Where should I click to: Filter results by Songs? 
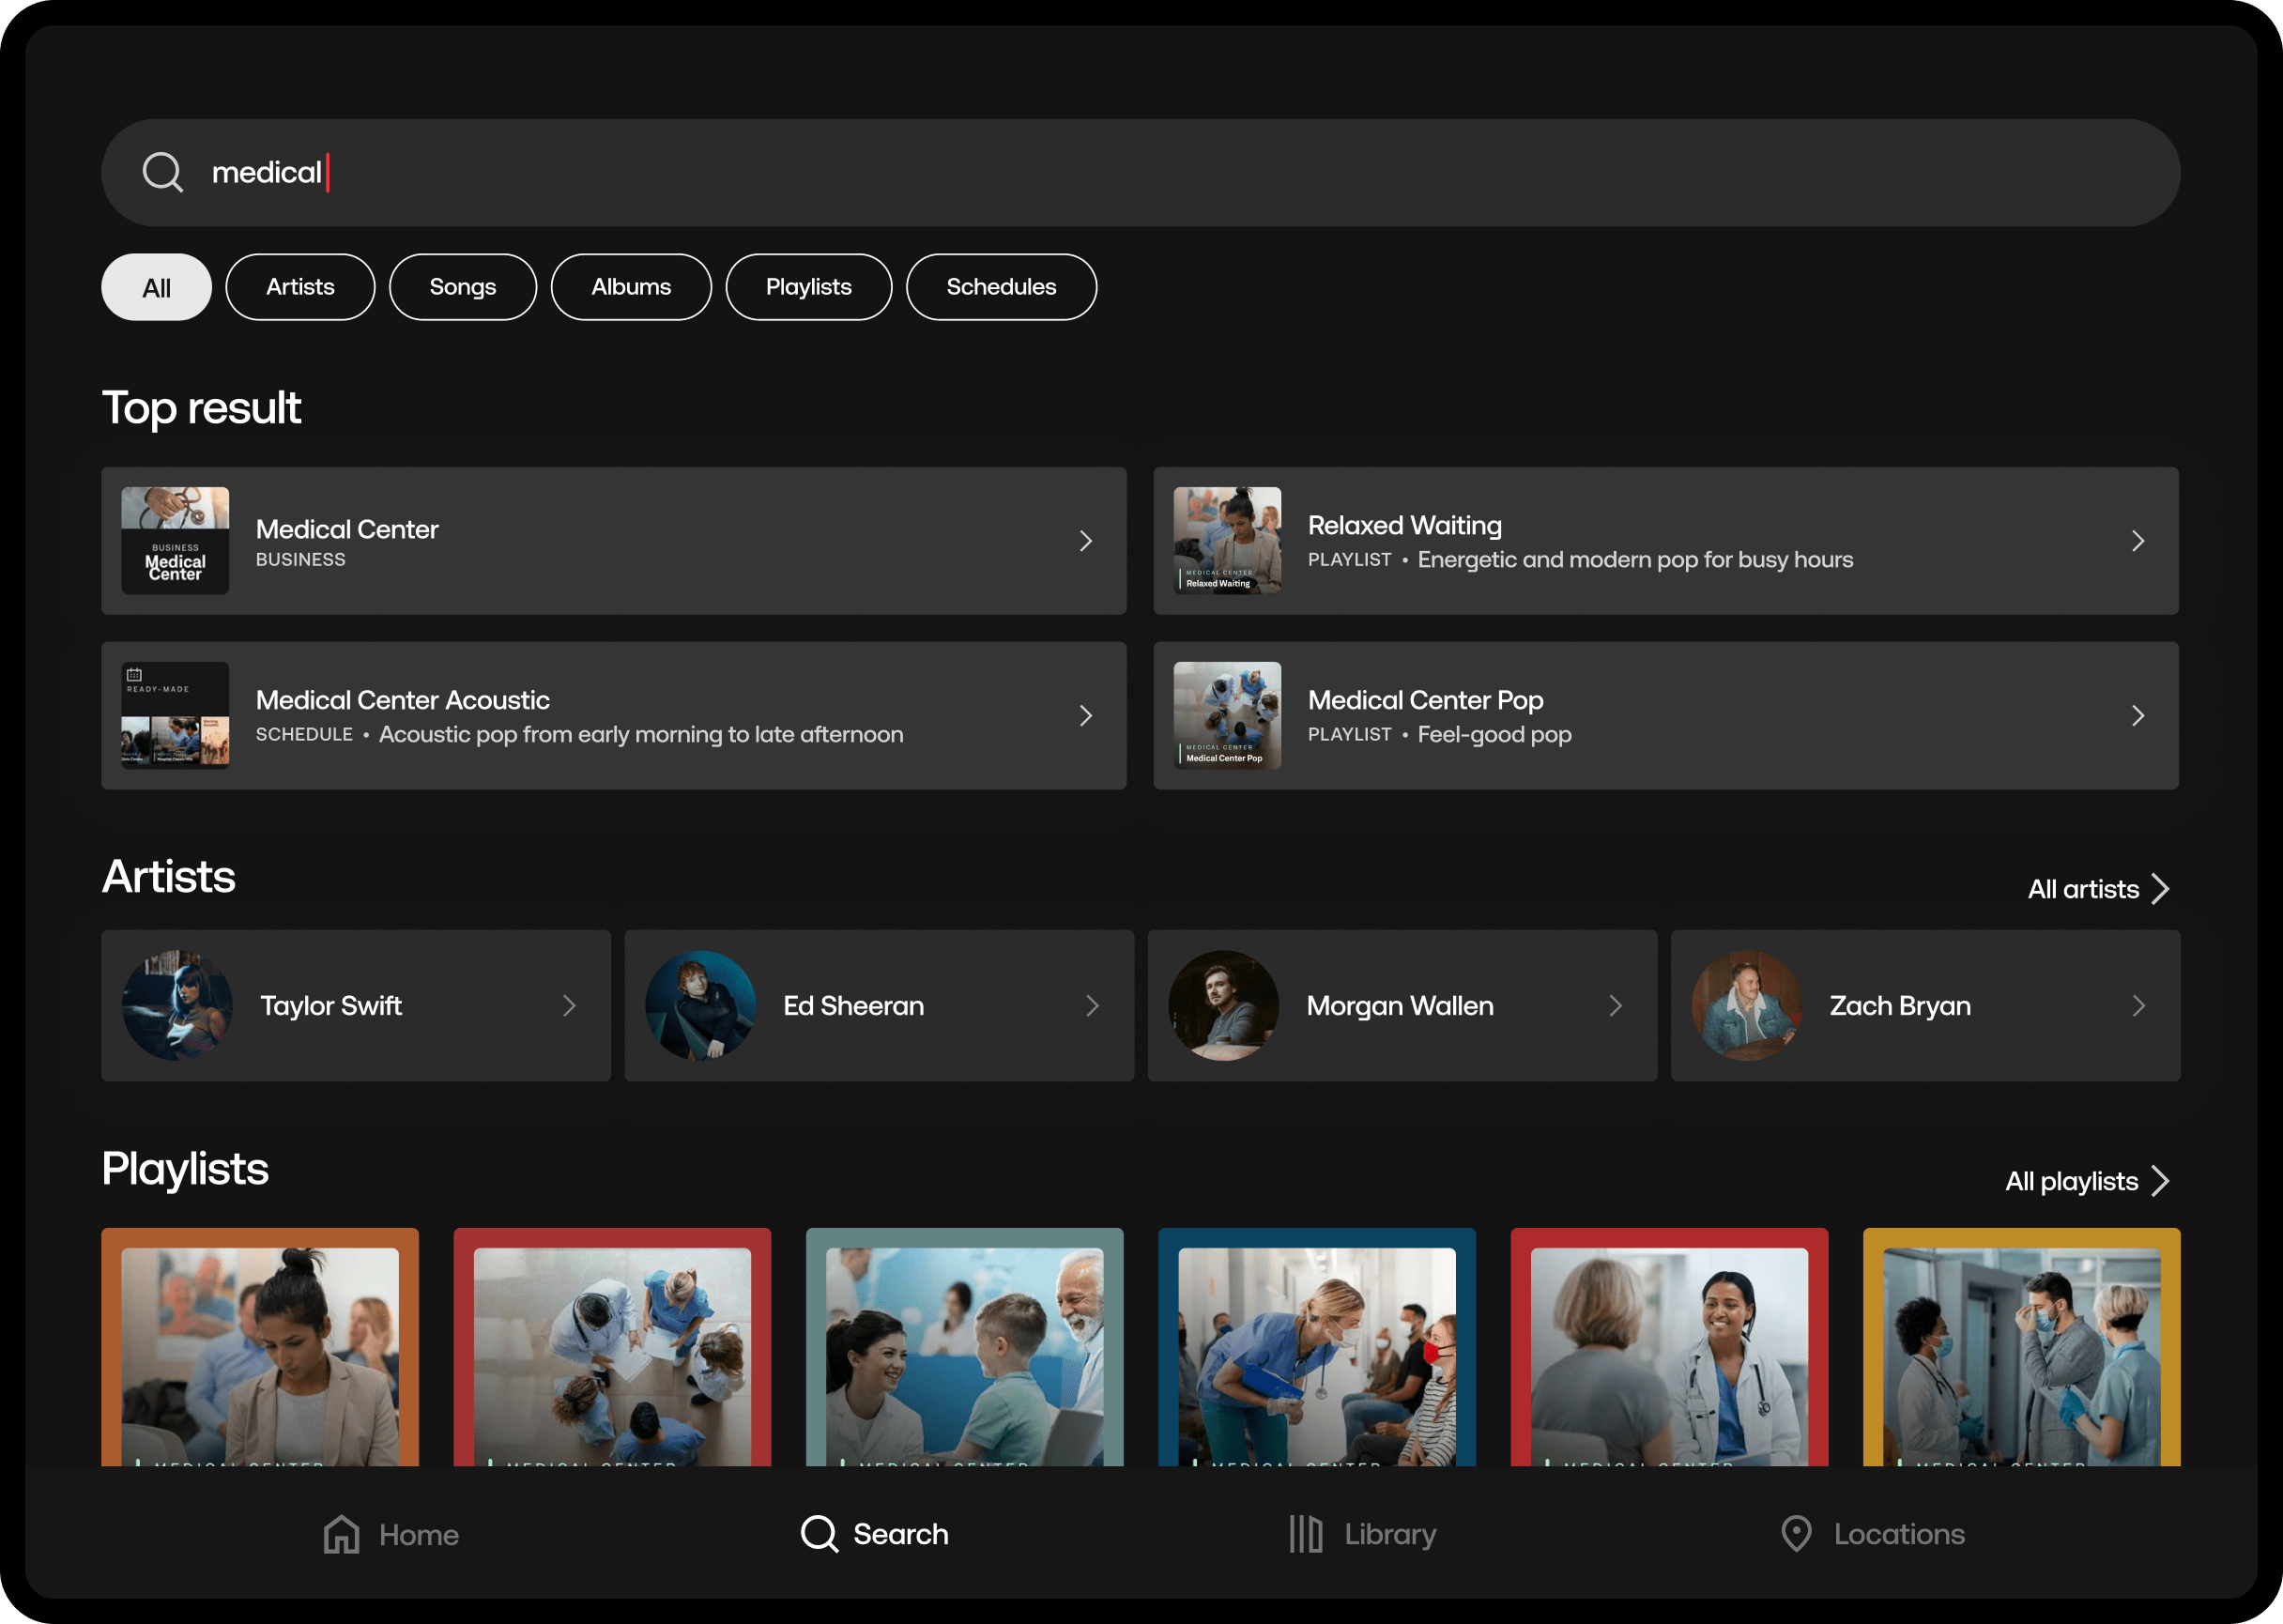pyautogui.click(x=463, y=288)
